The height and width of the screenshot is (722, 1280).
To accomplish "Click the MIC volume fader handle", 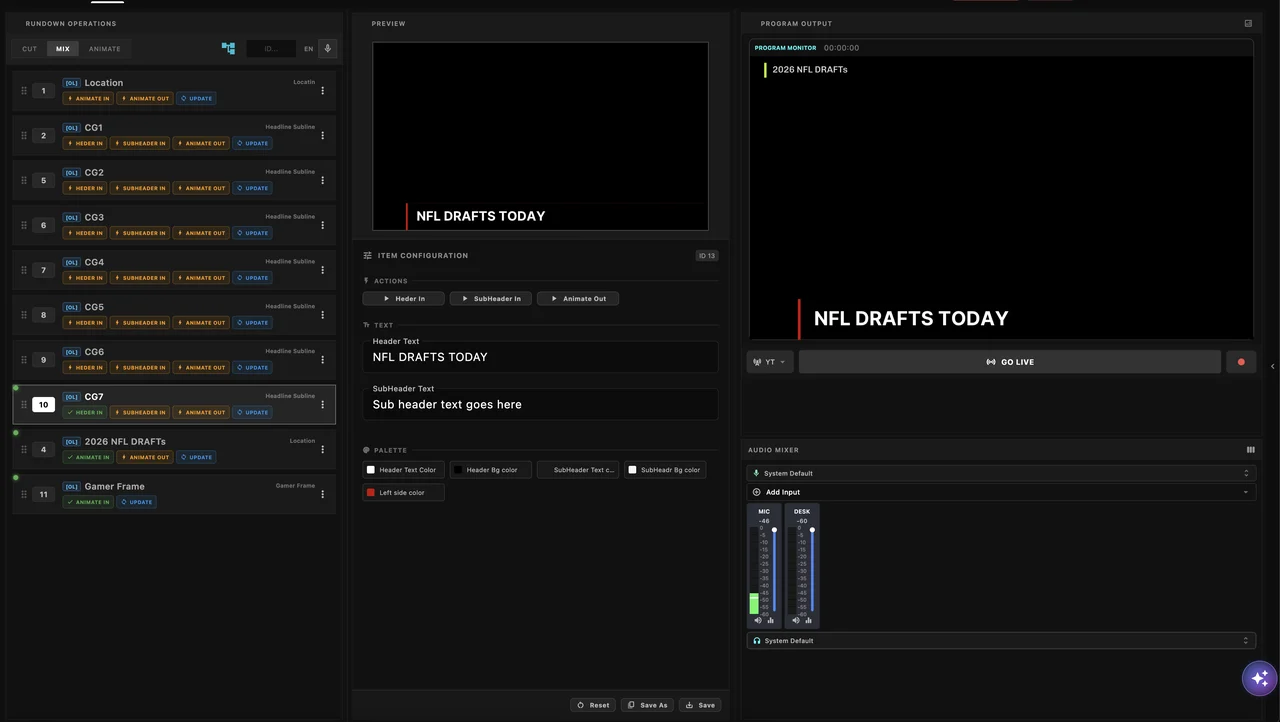I will (774, 530).
